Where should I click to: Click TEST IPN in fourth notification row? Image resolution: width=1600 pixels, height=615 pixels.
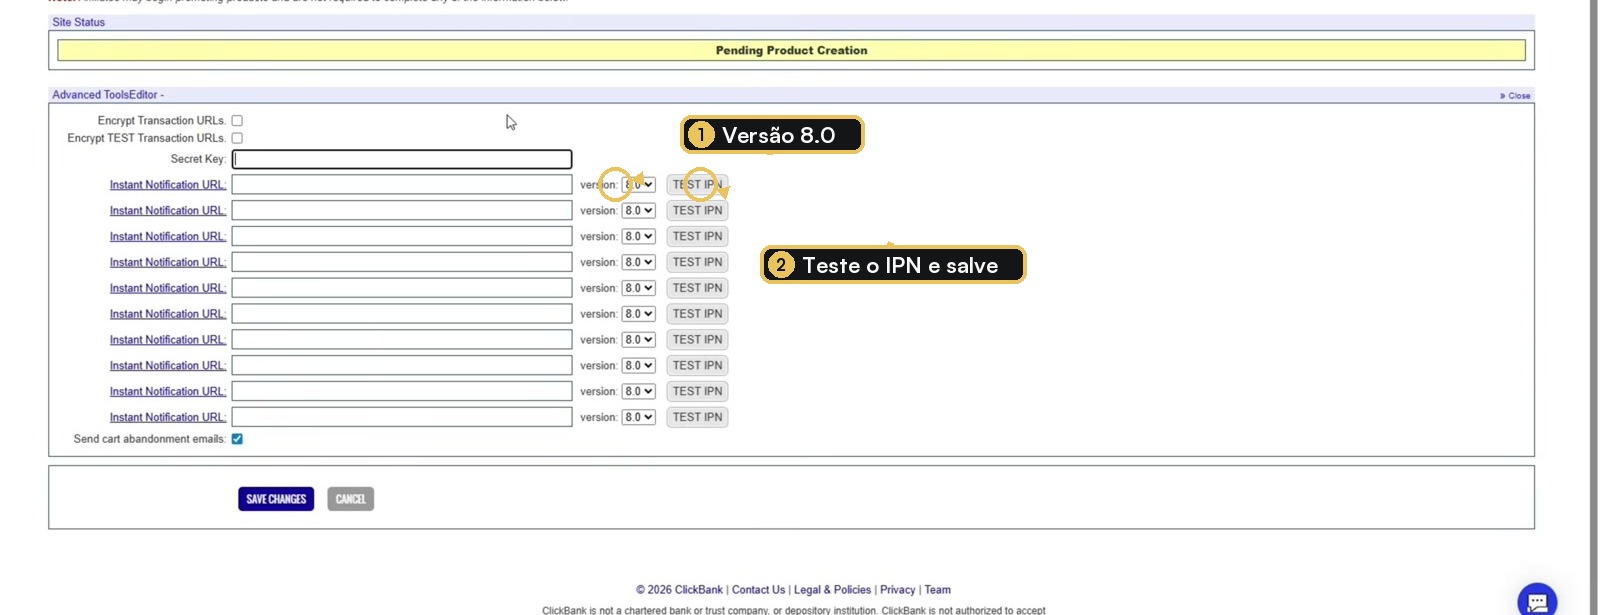pos(697,263)
